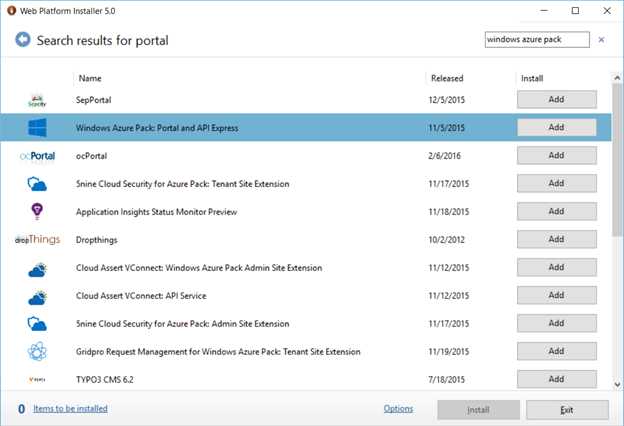Viewport: 624px width, 426px height.
Task: Click the back arrow icon
Action: coord(23,39)
